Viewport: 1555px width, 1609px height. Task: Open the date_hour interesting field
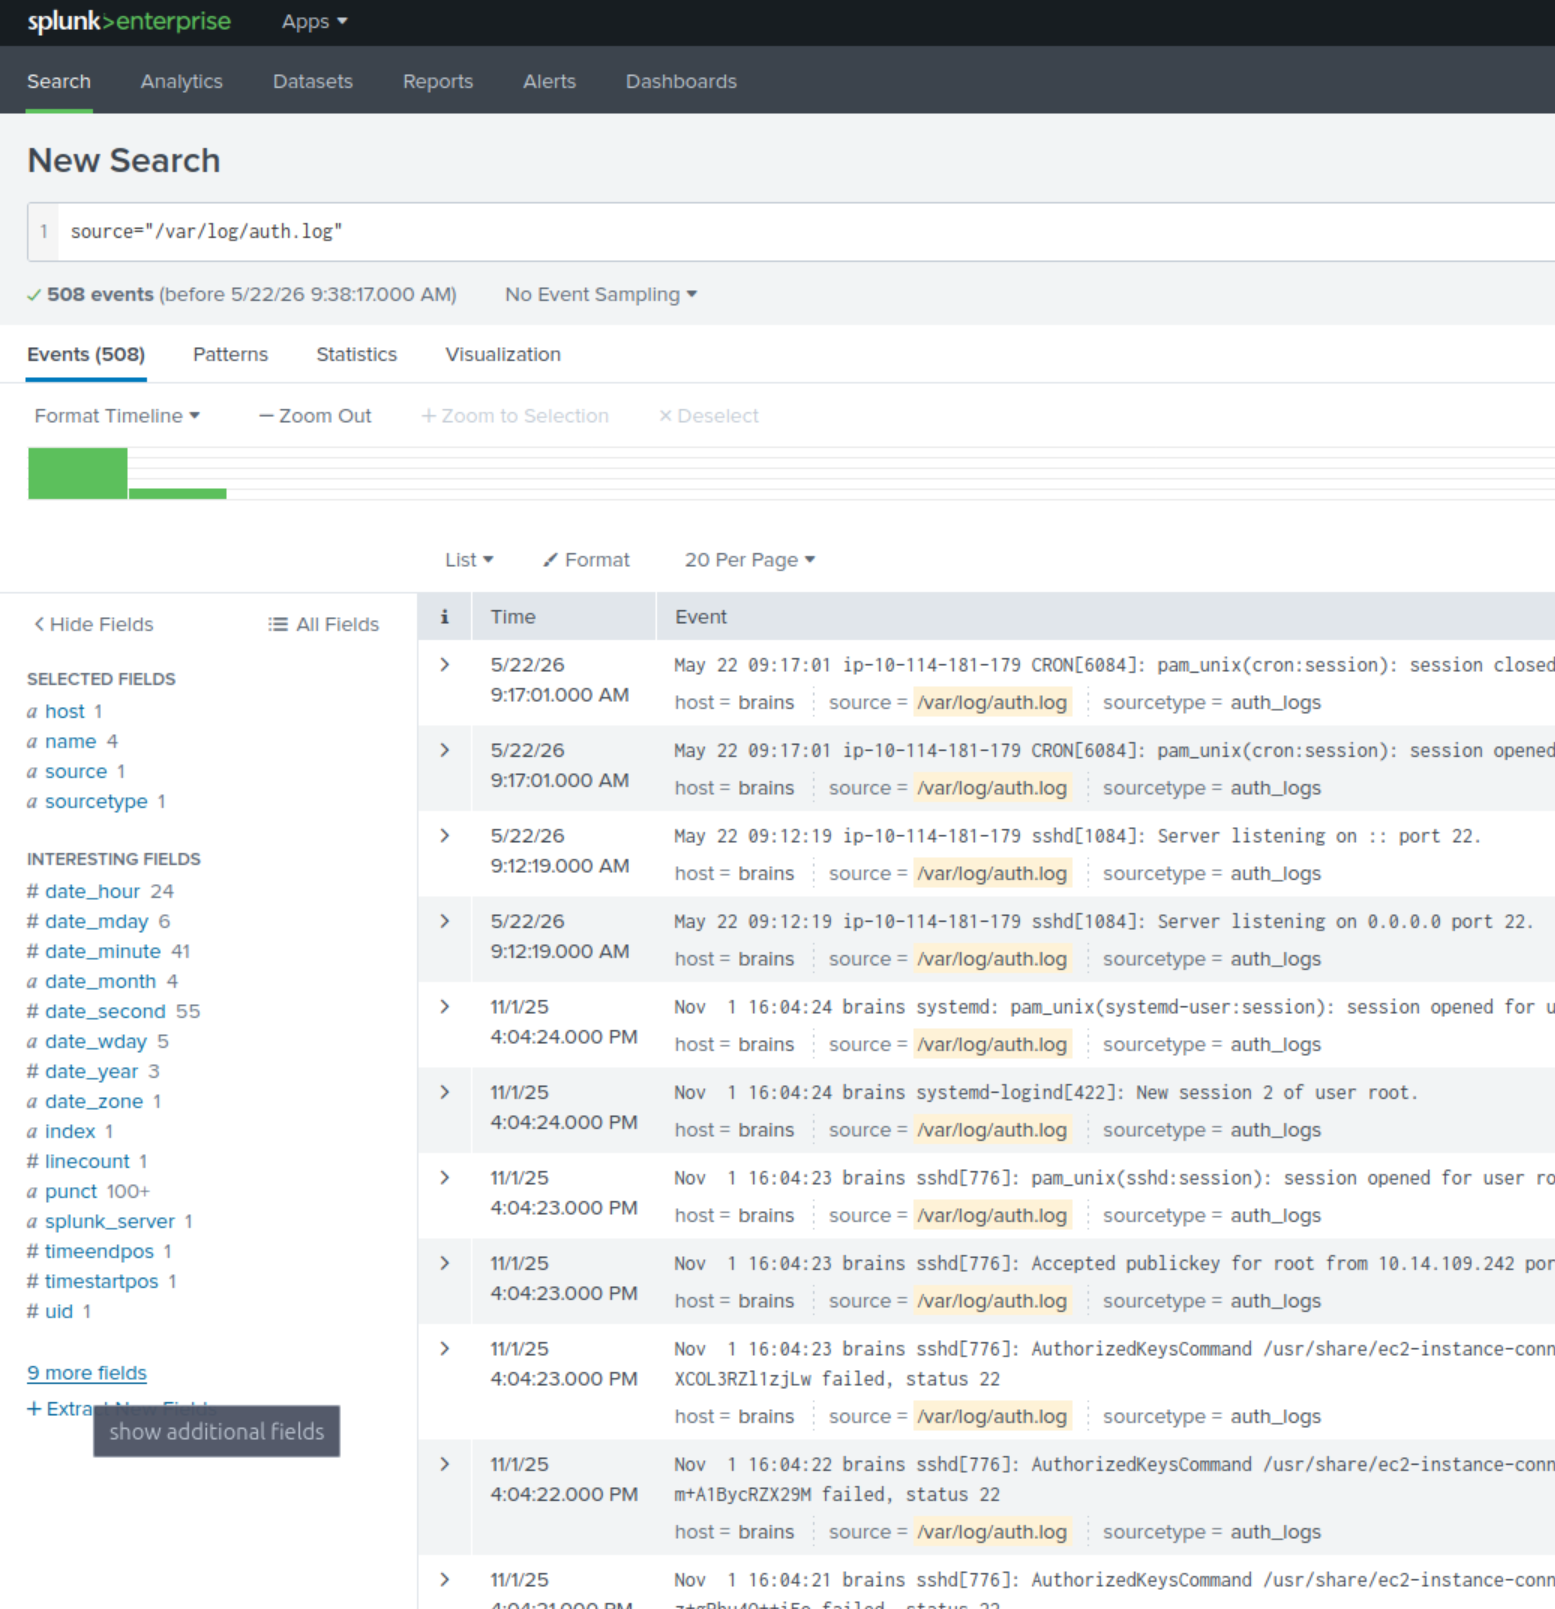click(x=92, y=891)
